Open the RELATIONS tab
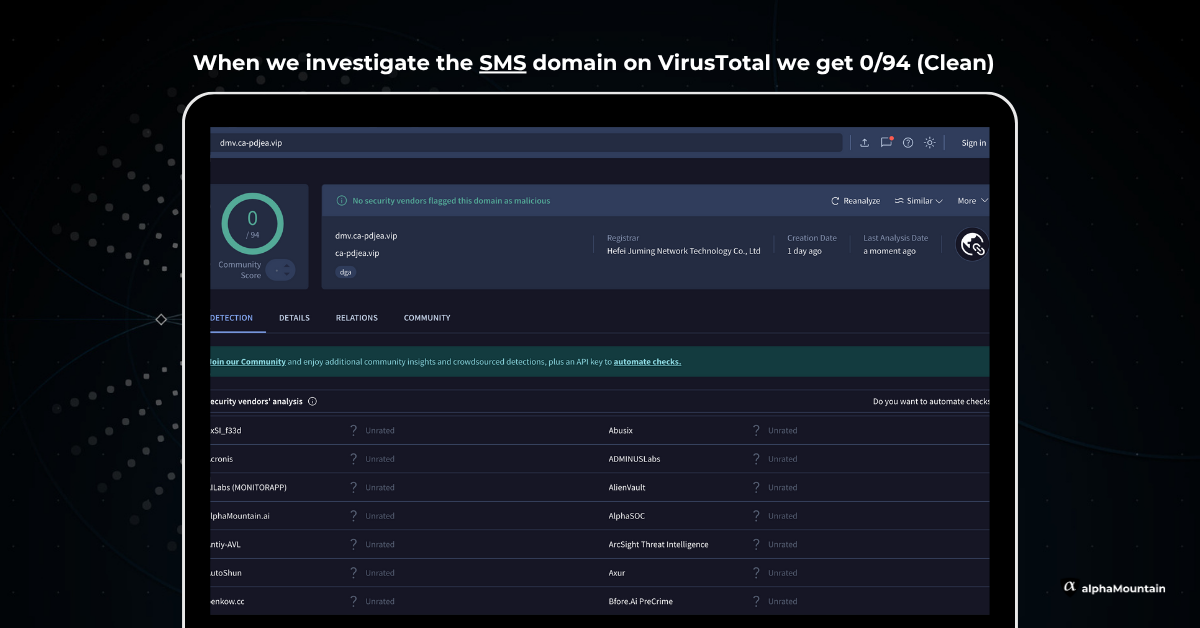Image resolution: width=1200 pixels, height=628 pixels. pos(357,318)
